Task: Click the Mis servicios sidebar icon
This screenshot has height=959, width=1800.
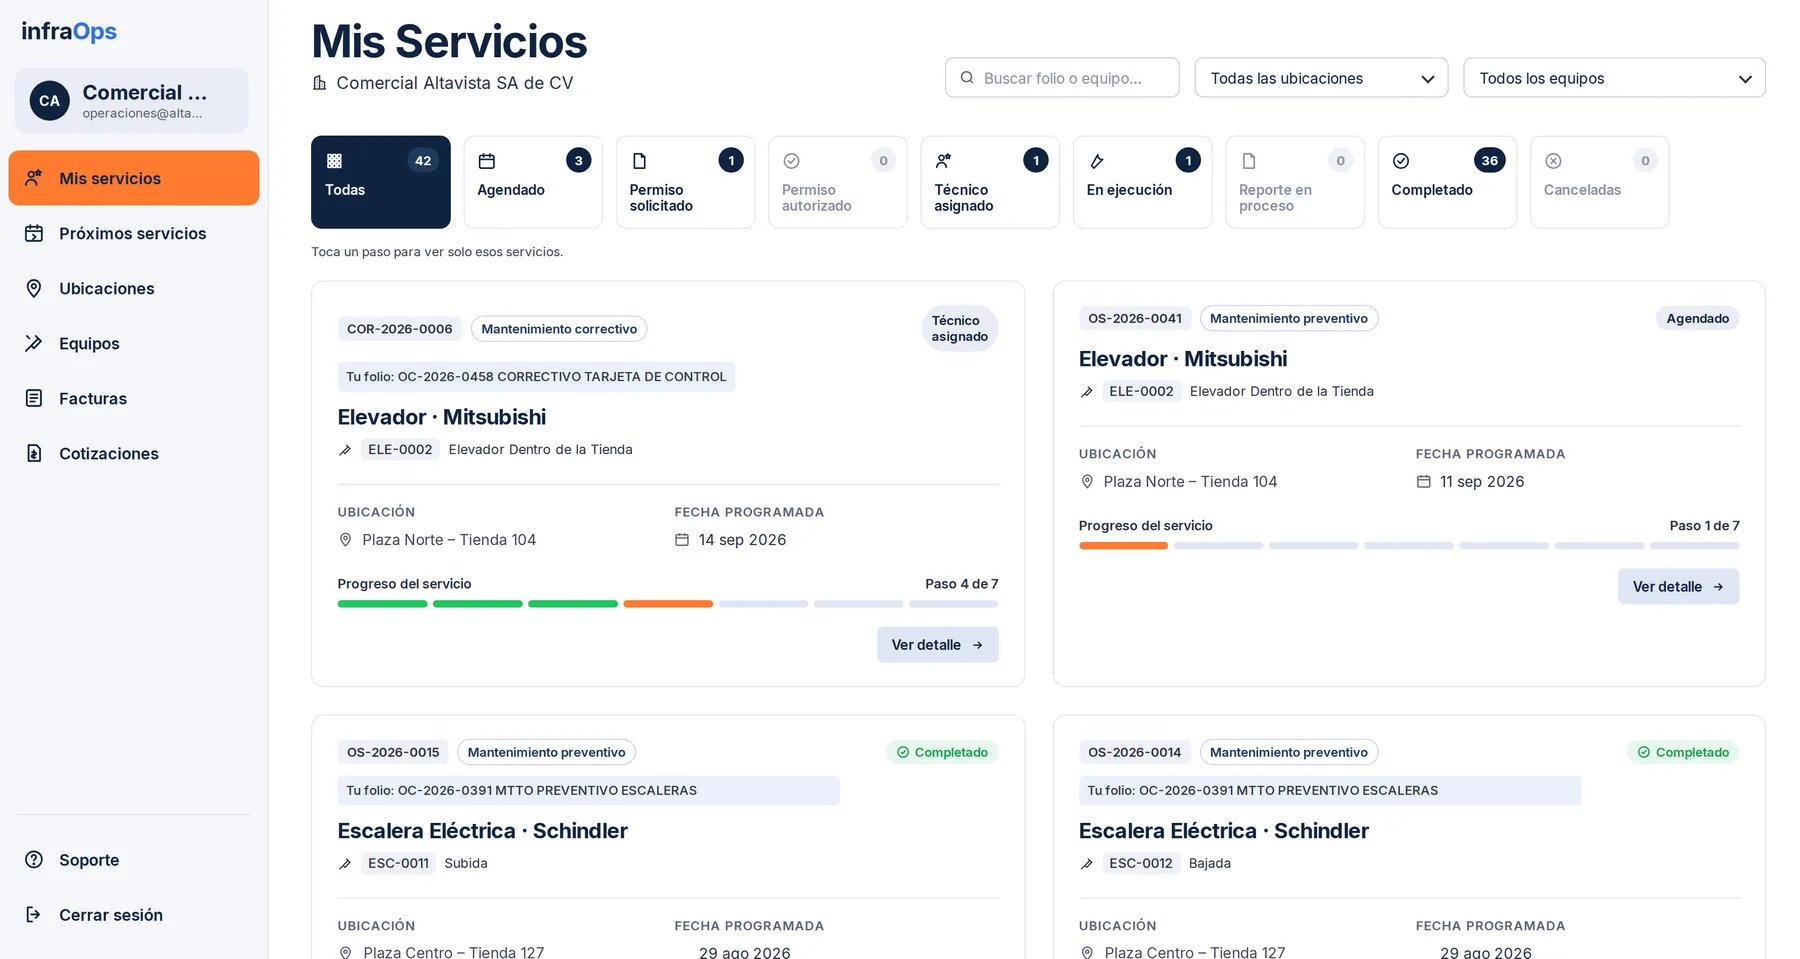Action: click(x=34, y=178)
